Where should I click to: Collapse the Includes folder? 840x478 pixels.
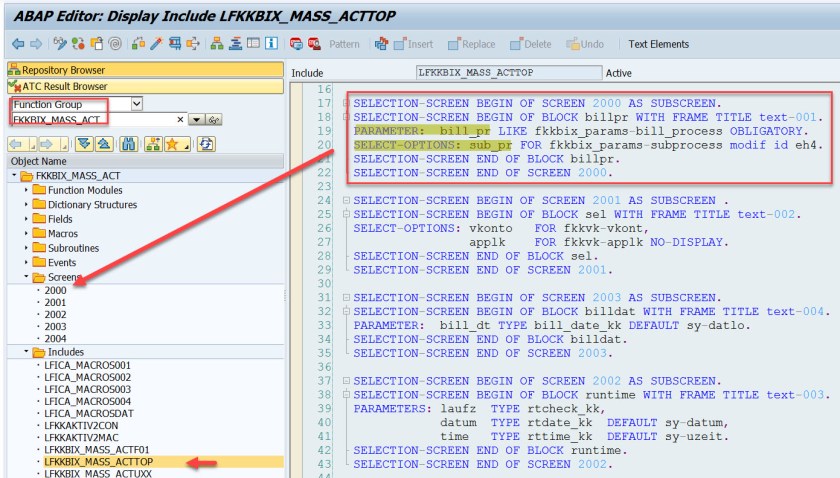point(26,352)
